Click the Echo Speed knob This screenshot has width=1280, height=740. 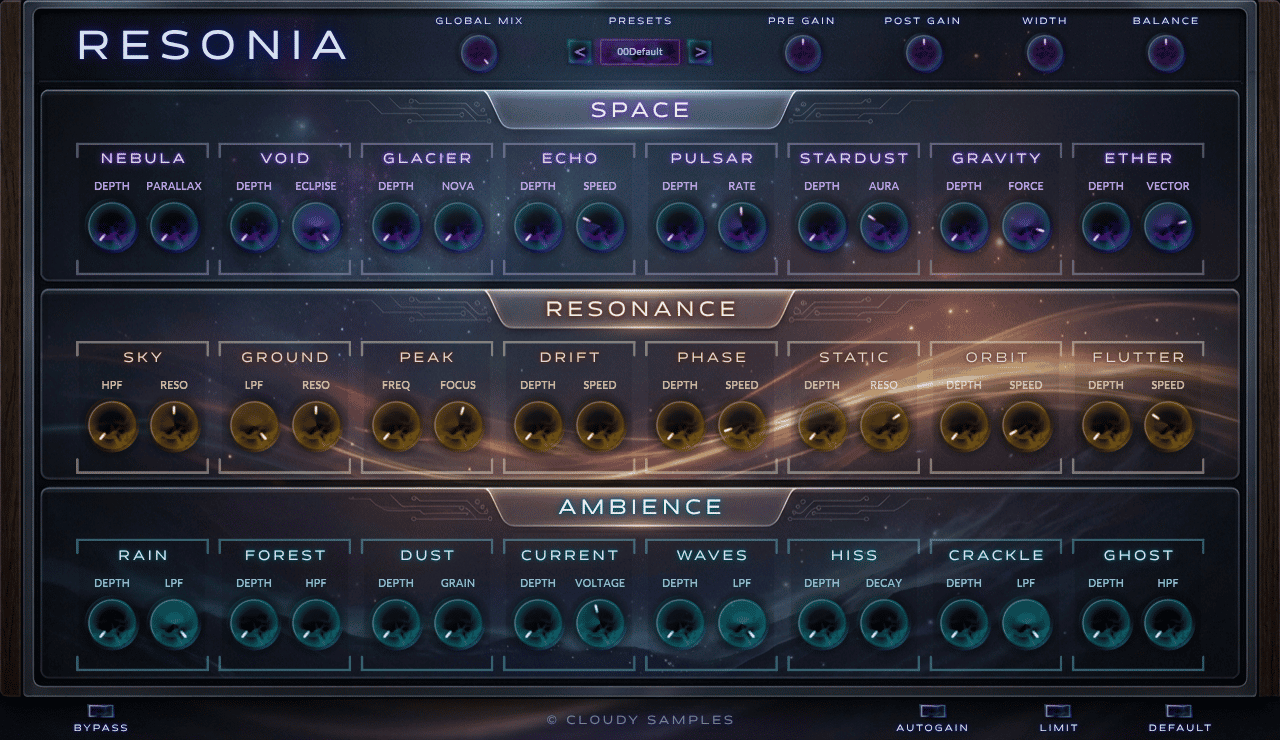pyautogui.click(x=600, y=226)
